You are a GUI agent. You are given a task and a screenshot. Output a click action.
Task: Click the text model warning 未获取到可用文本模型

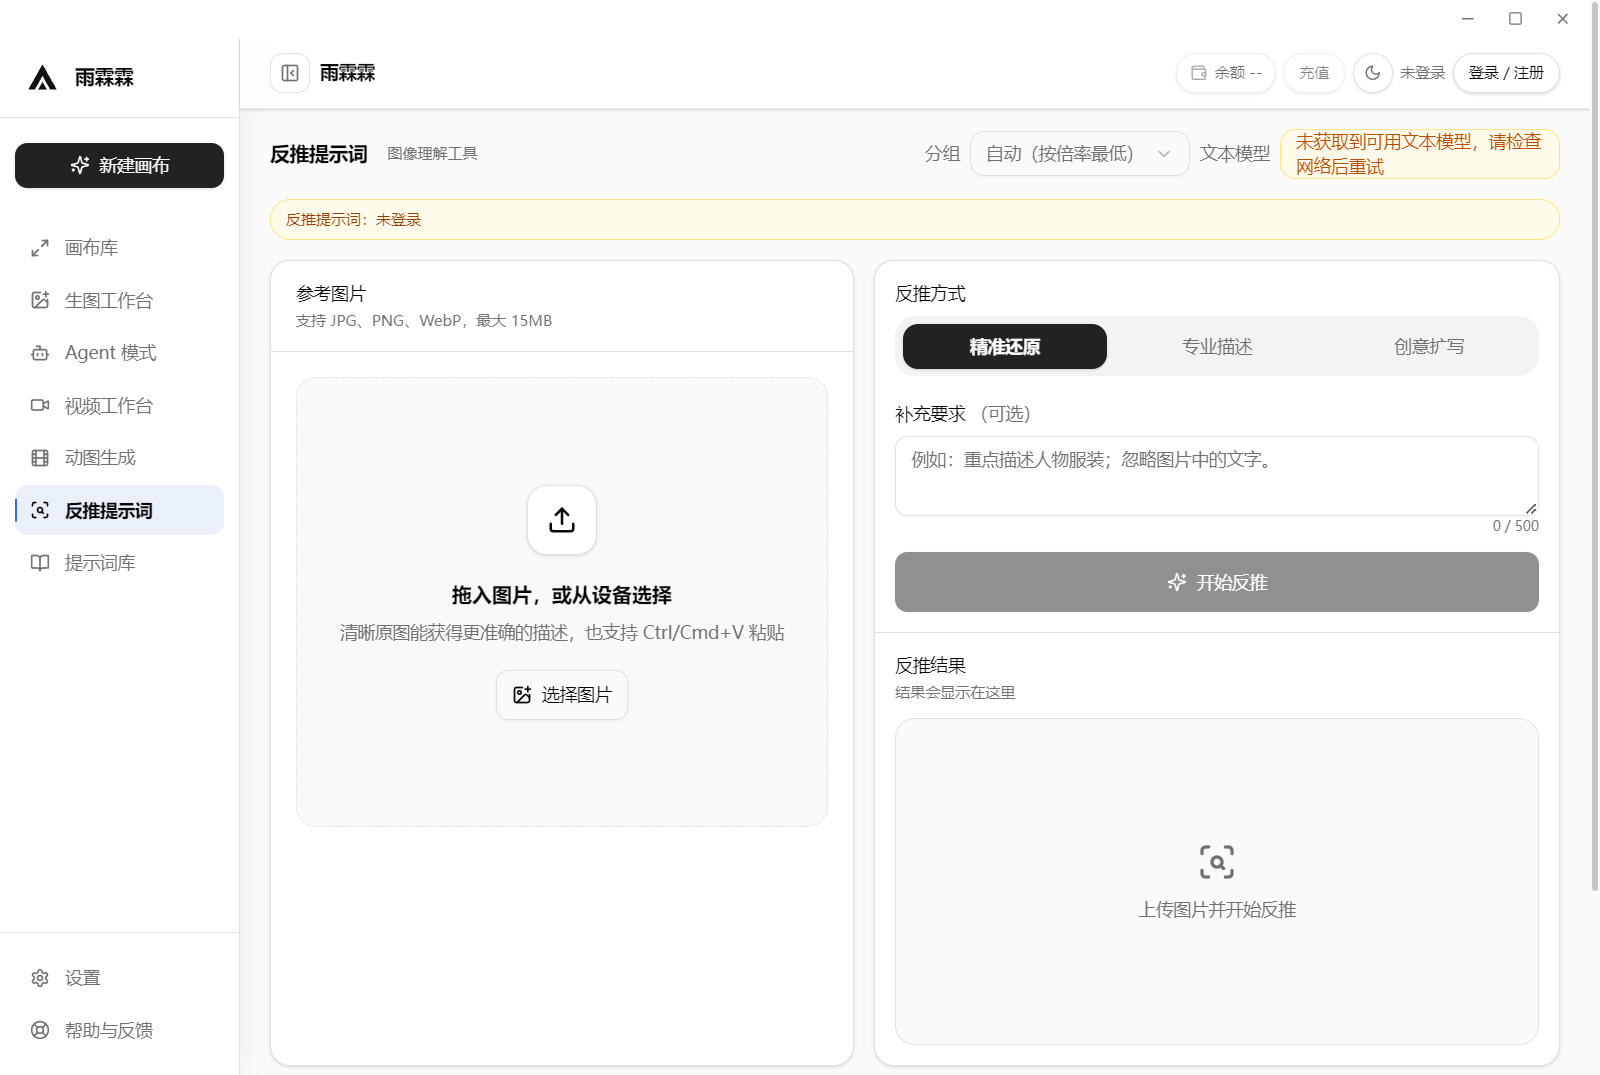1420,154
